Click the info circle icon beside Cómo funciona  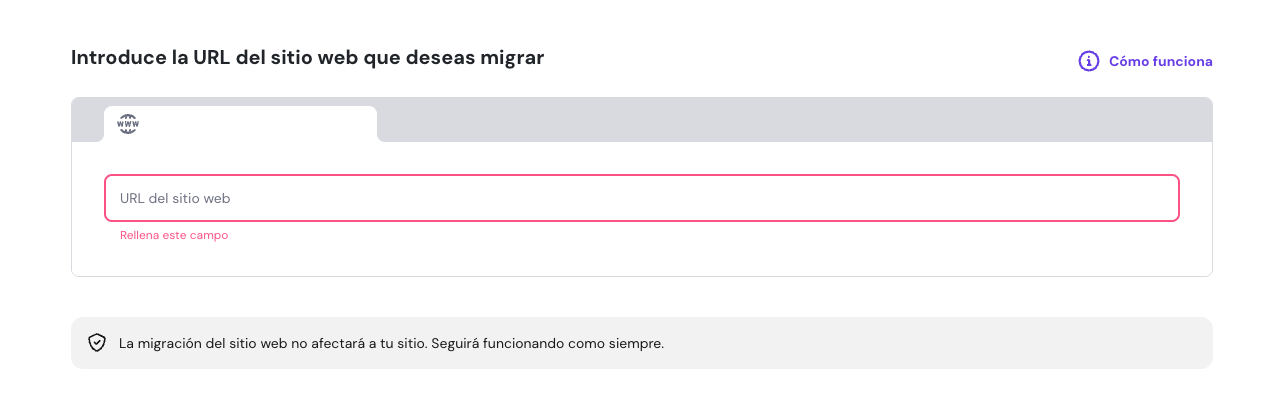1089,61
